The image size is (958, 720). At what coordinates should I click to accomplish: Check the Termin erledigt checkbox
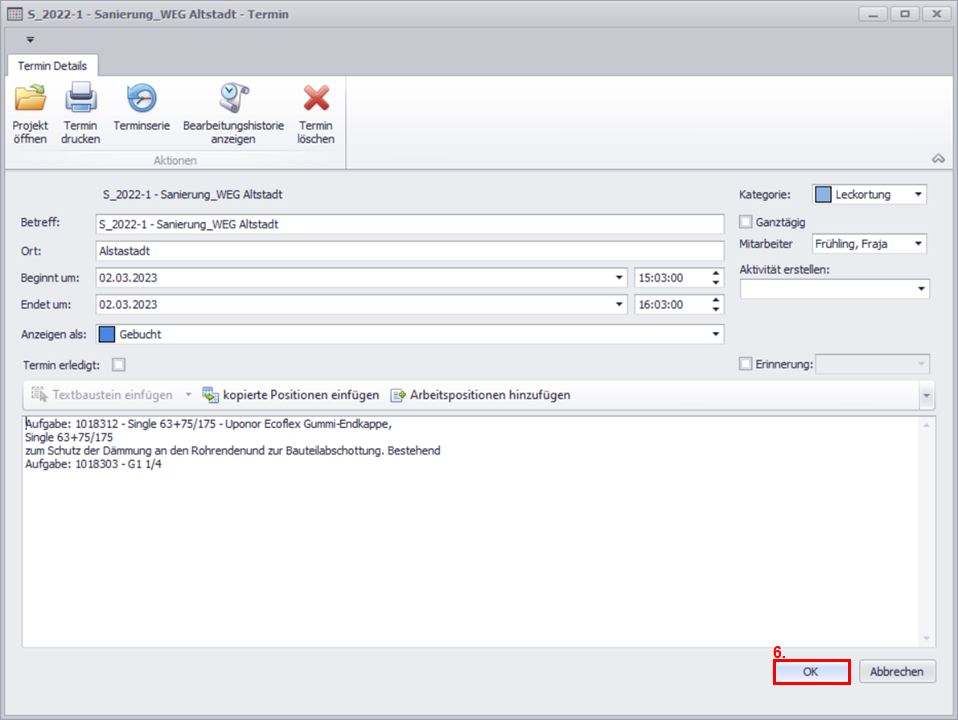coord(119,365)
